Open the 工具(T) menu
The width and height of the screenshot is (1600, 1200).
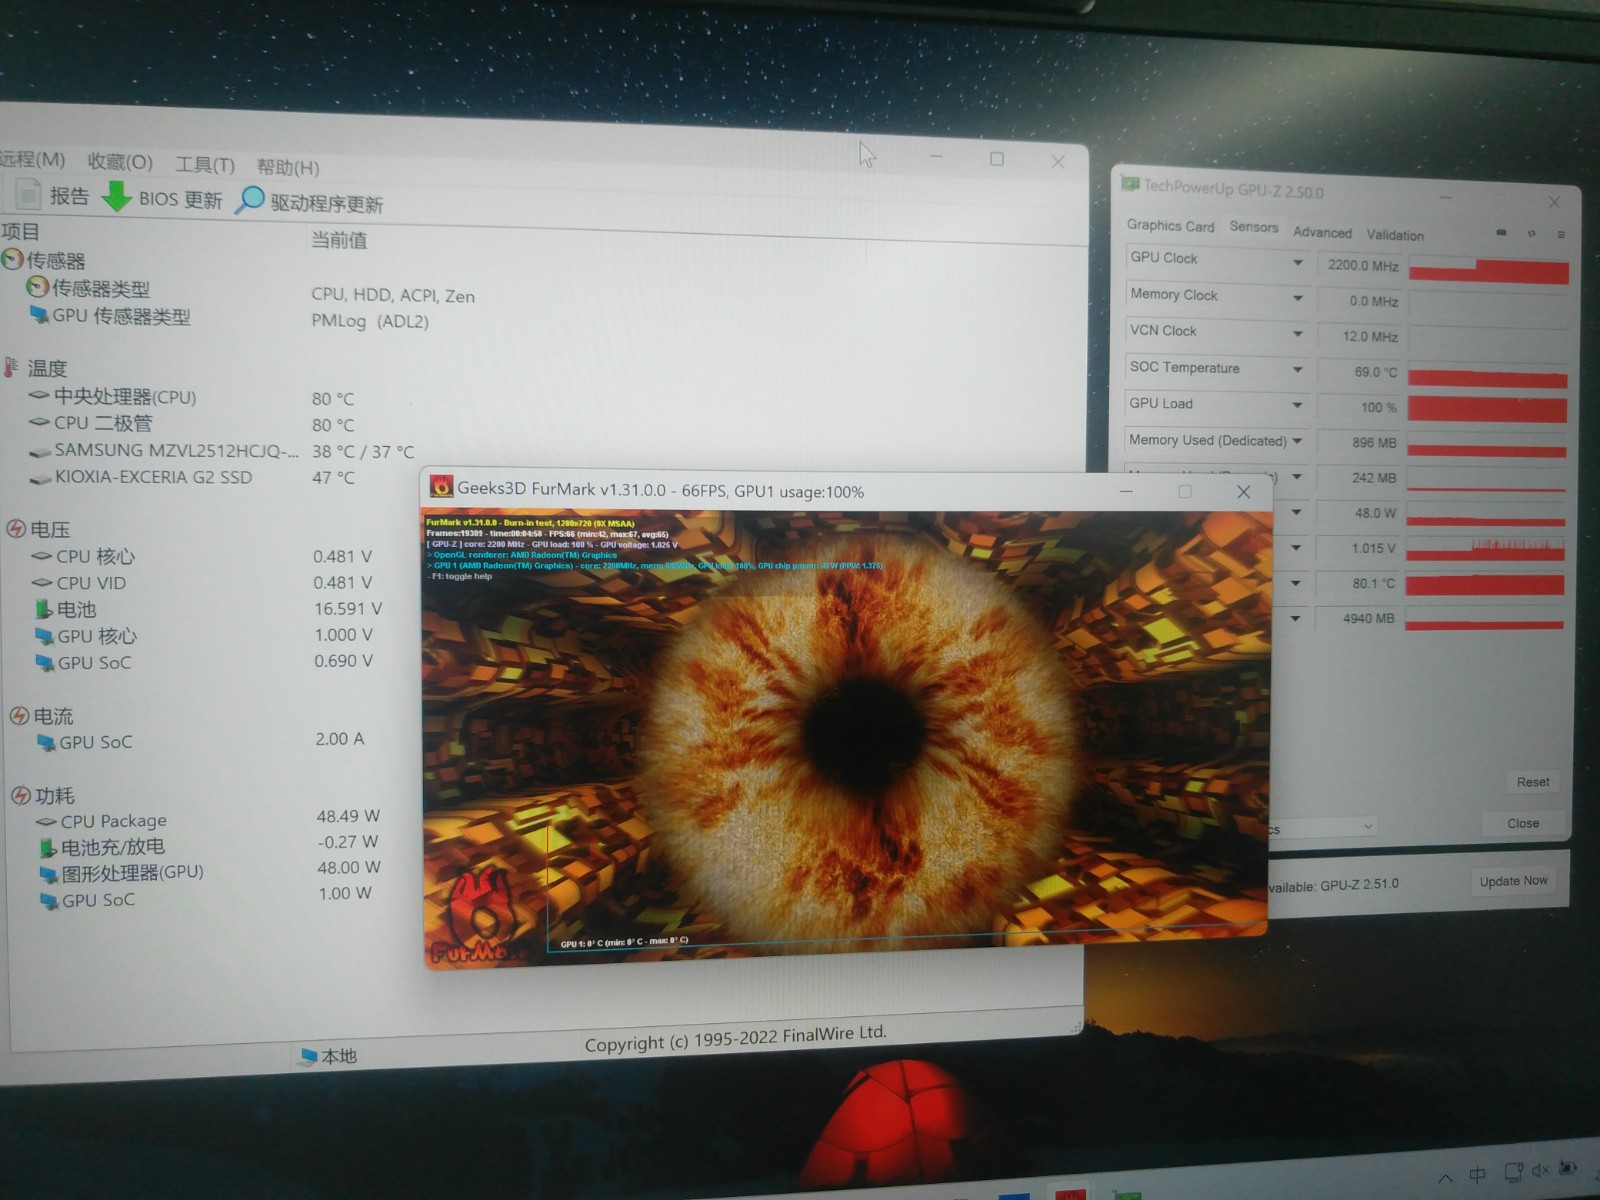point(205,165)
